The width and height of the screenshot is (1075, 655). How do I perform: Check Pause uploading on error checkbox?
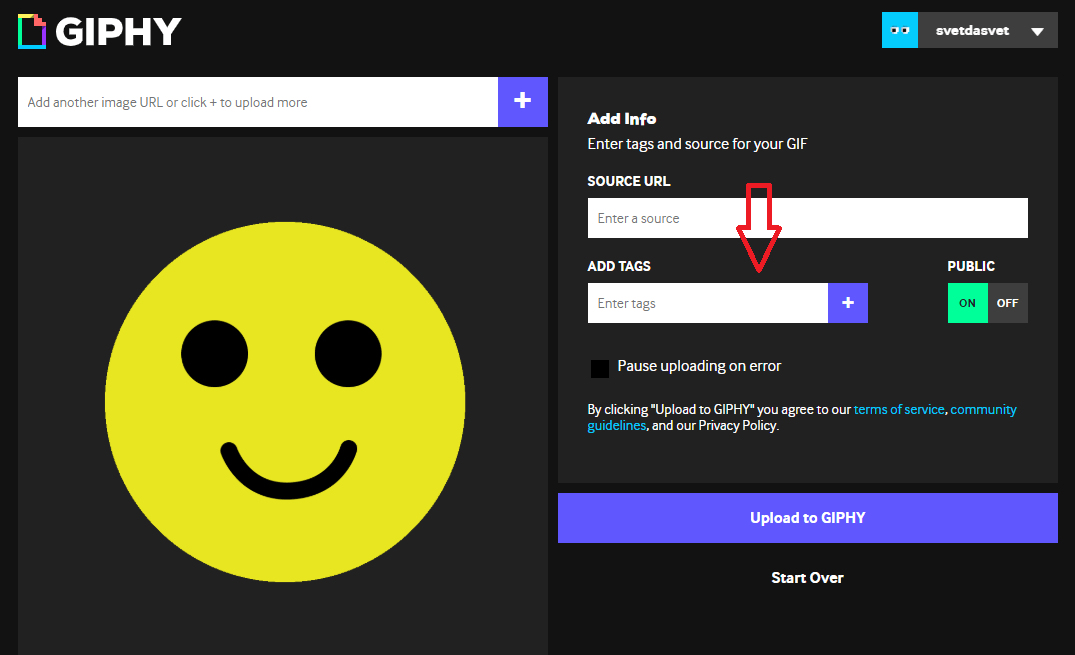point(600,368)
